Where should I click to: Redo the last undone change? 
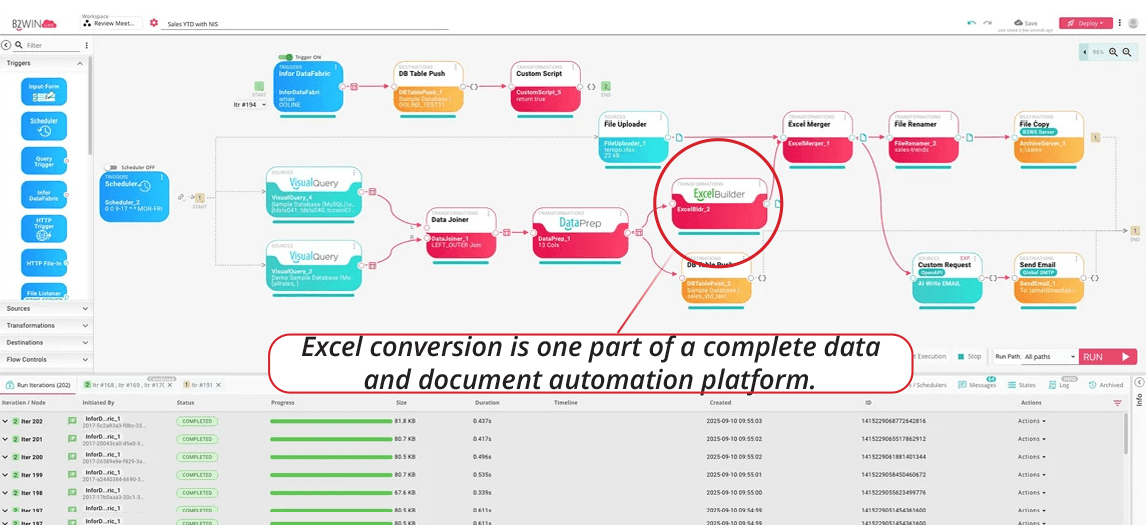[x=987, y=23]
